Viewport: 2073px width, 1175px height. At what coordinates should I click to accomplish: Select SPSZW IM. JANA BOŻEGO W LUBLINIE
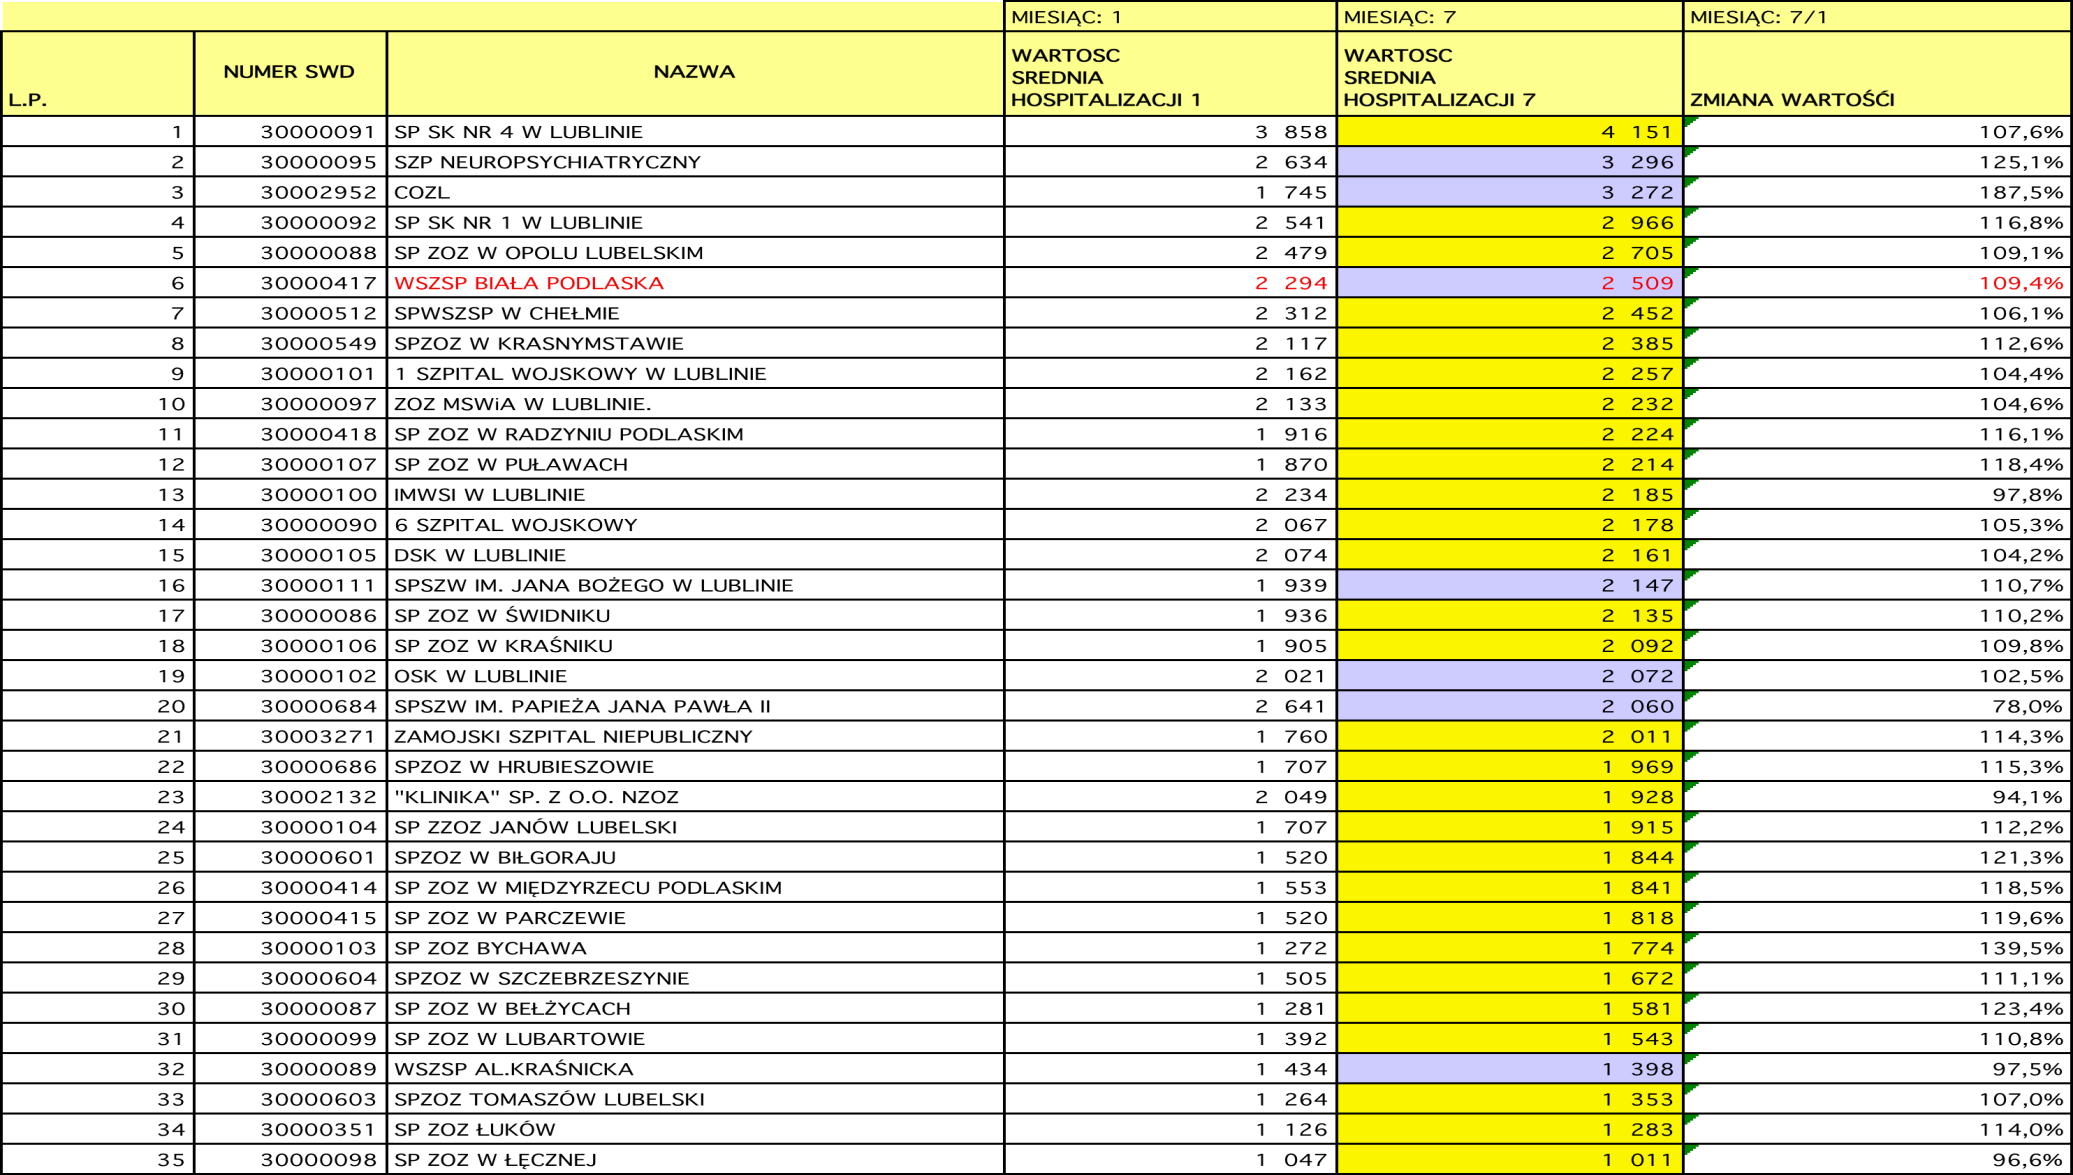click(695, 585)
